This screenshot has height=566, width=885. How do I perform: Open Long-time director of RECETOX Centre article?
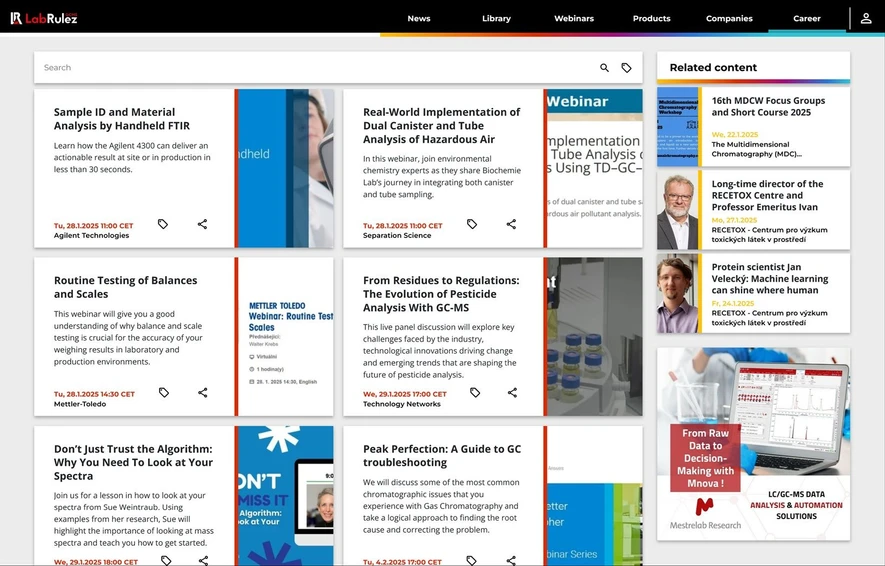[767, 195]
